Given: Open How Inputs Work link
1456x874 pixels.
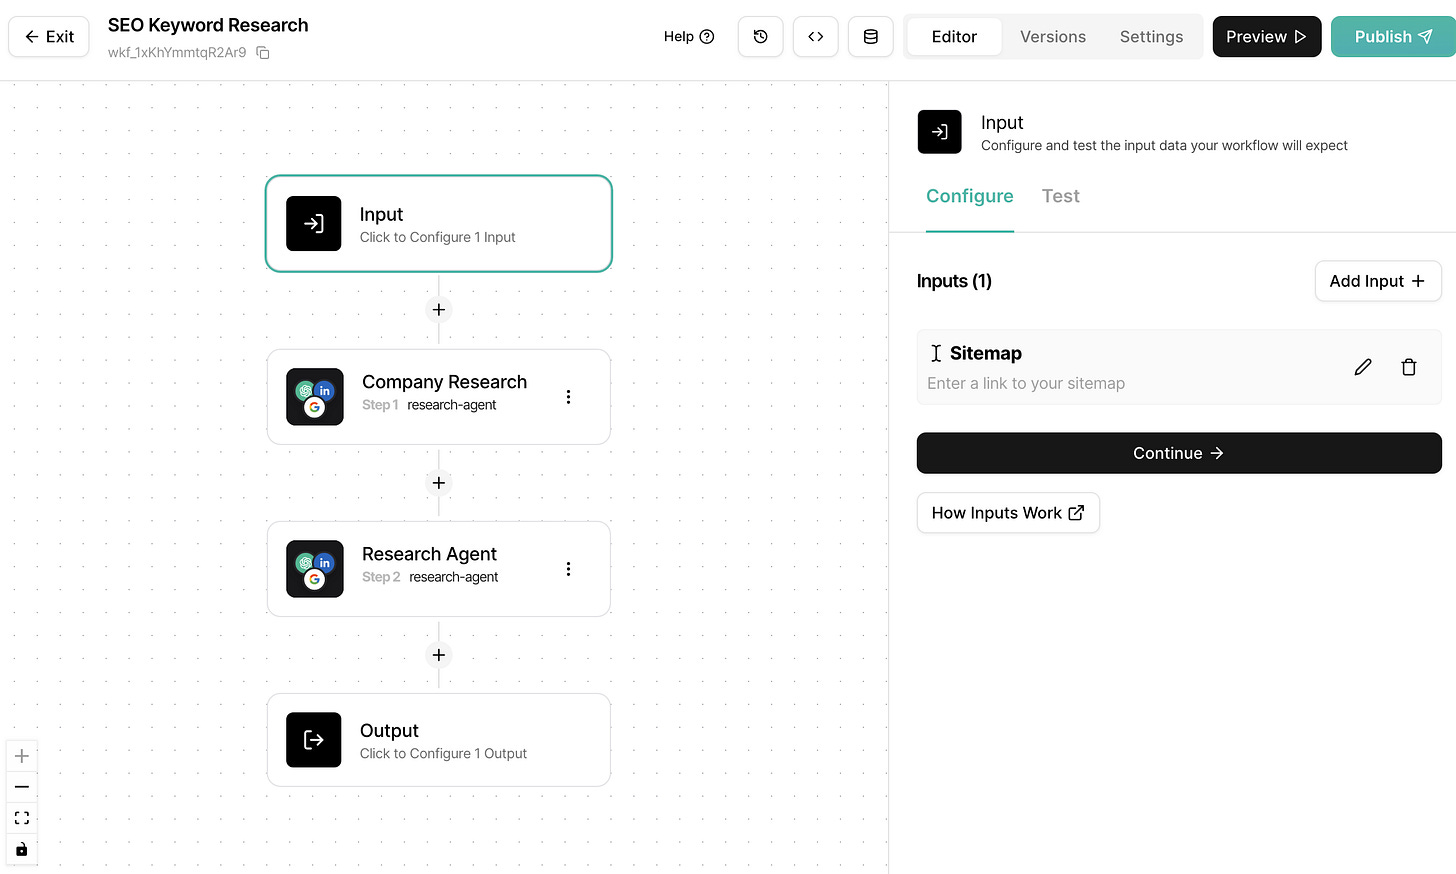Looking at the screenshot, I should (1008, 512).
